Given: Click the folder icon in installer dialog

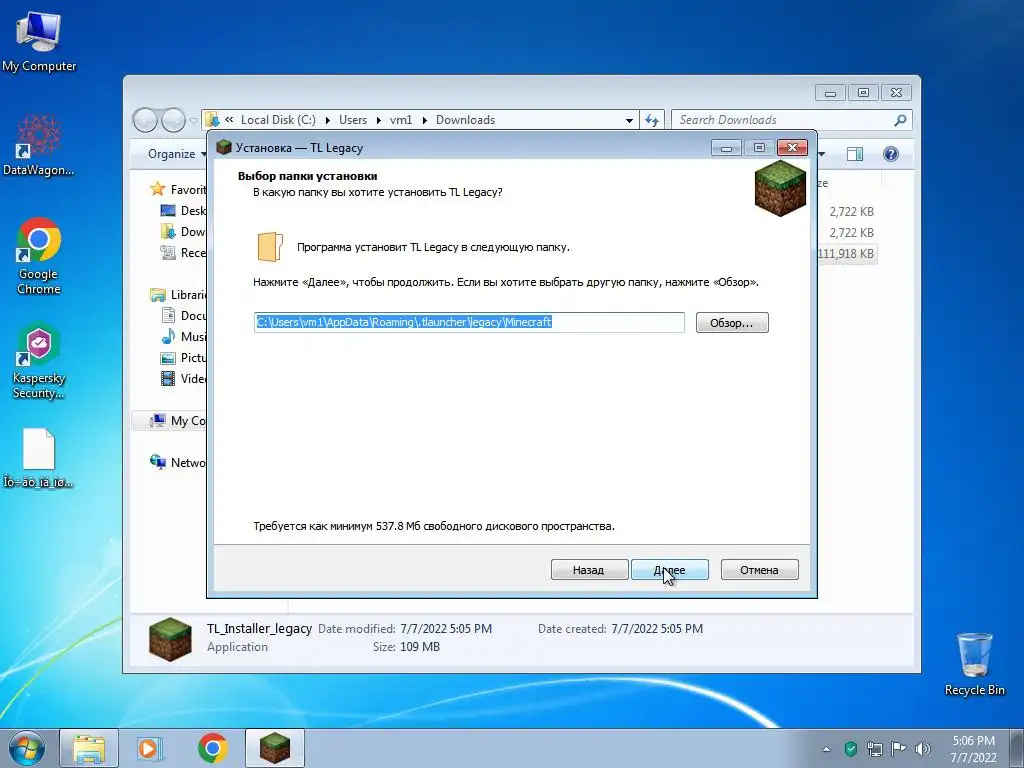Looking at the screenshot, I should coord(270,248).
